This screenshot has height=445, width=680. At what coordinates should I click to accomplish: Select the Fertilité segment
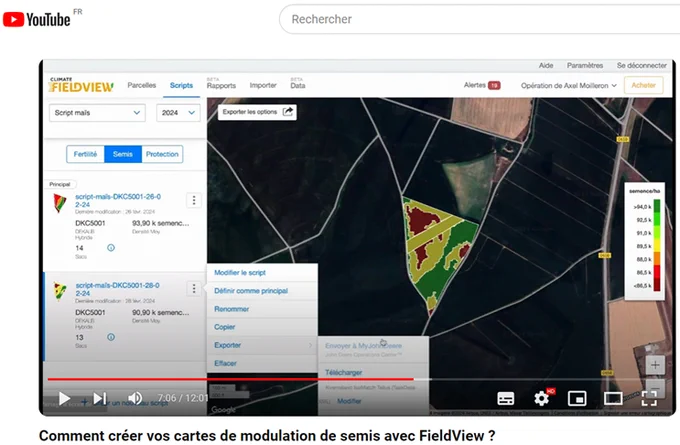pyautogui.click(x=85, y=154)
